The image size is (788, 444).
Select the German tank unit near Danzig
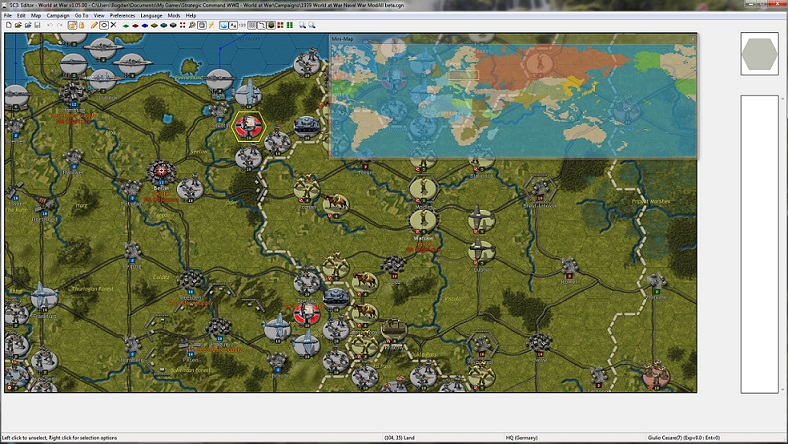(x=307, y=126)
